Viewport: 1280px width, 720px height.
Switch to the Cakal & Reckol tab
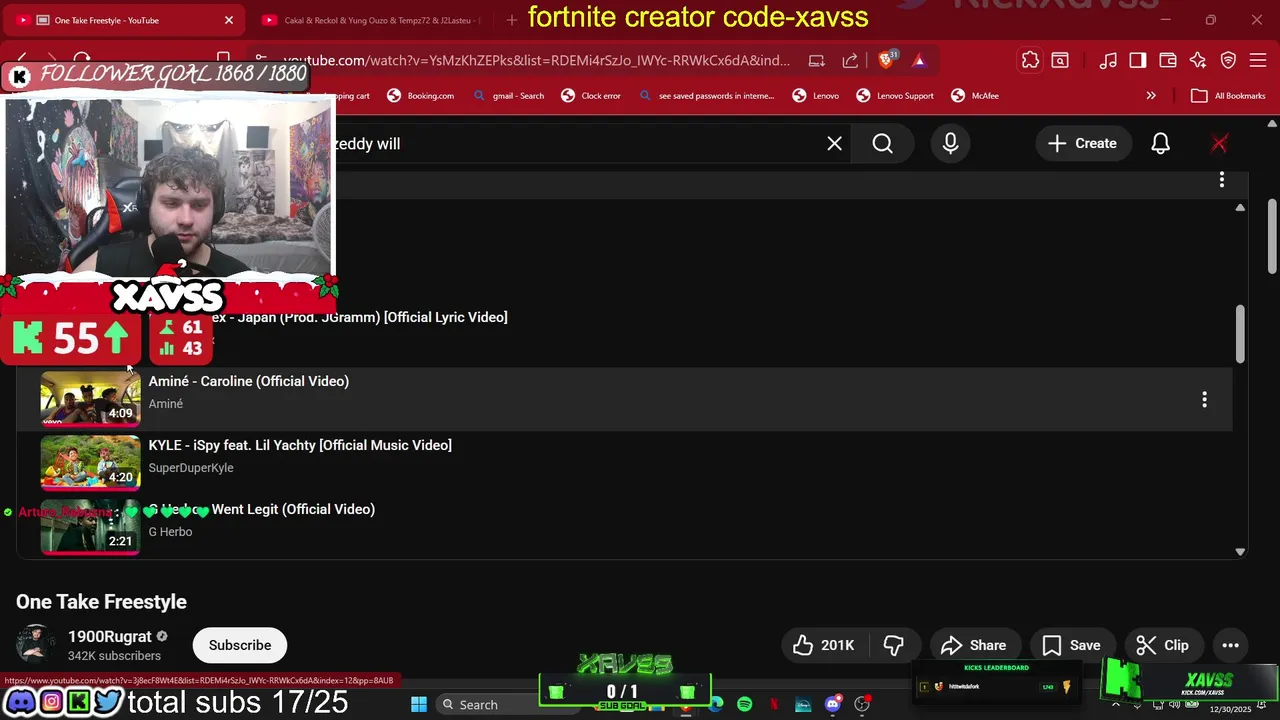[370, 20]
